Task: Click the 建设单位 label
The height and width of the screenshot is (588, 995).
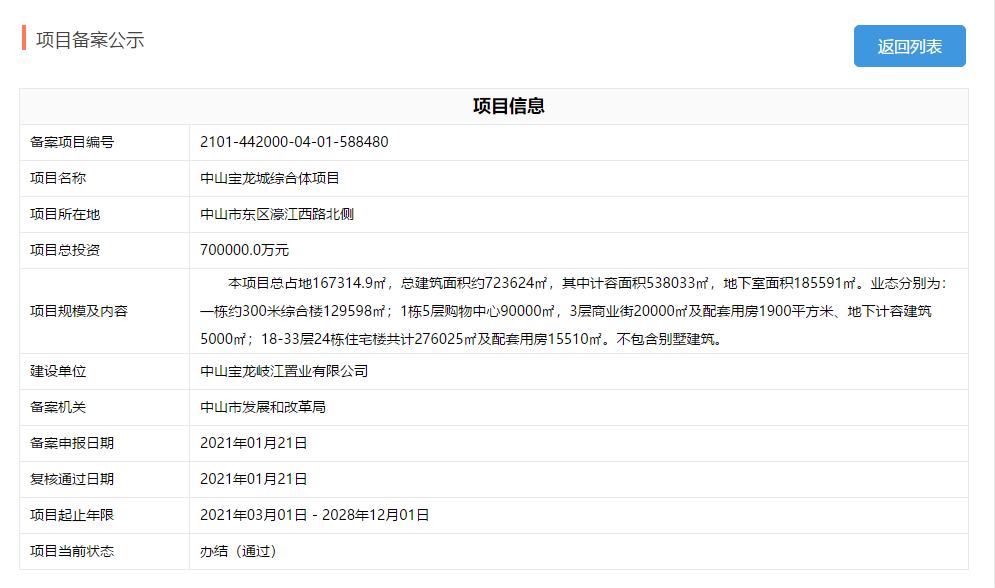Action: (x=58, y=371)
